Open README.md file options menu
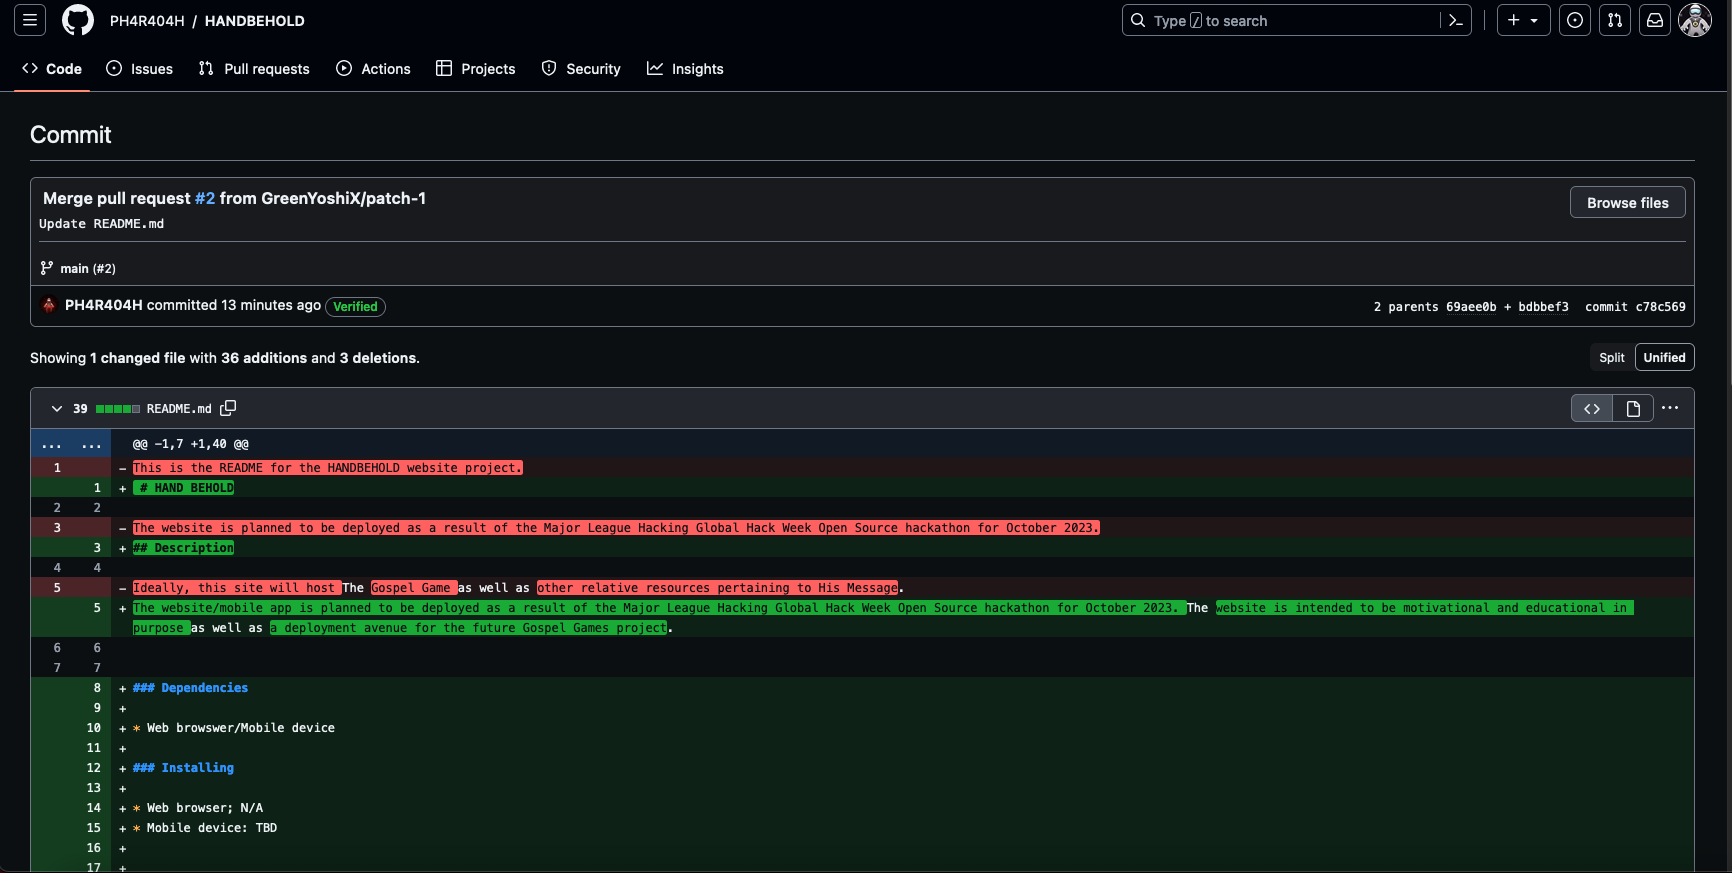The height and width of the screenshot is (873, 1732). tap(1670, 408)
